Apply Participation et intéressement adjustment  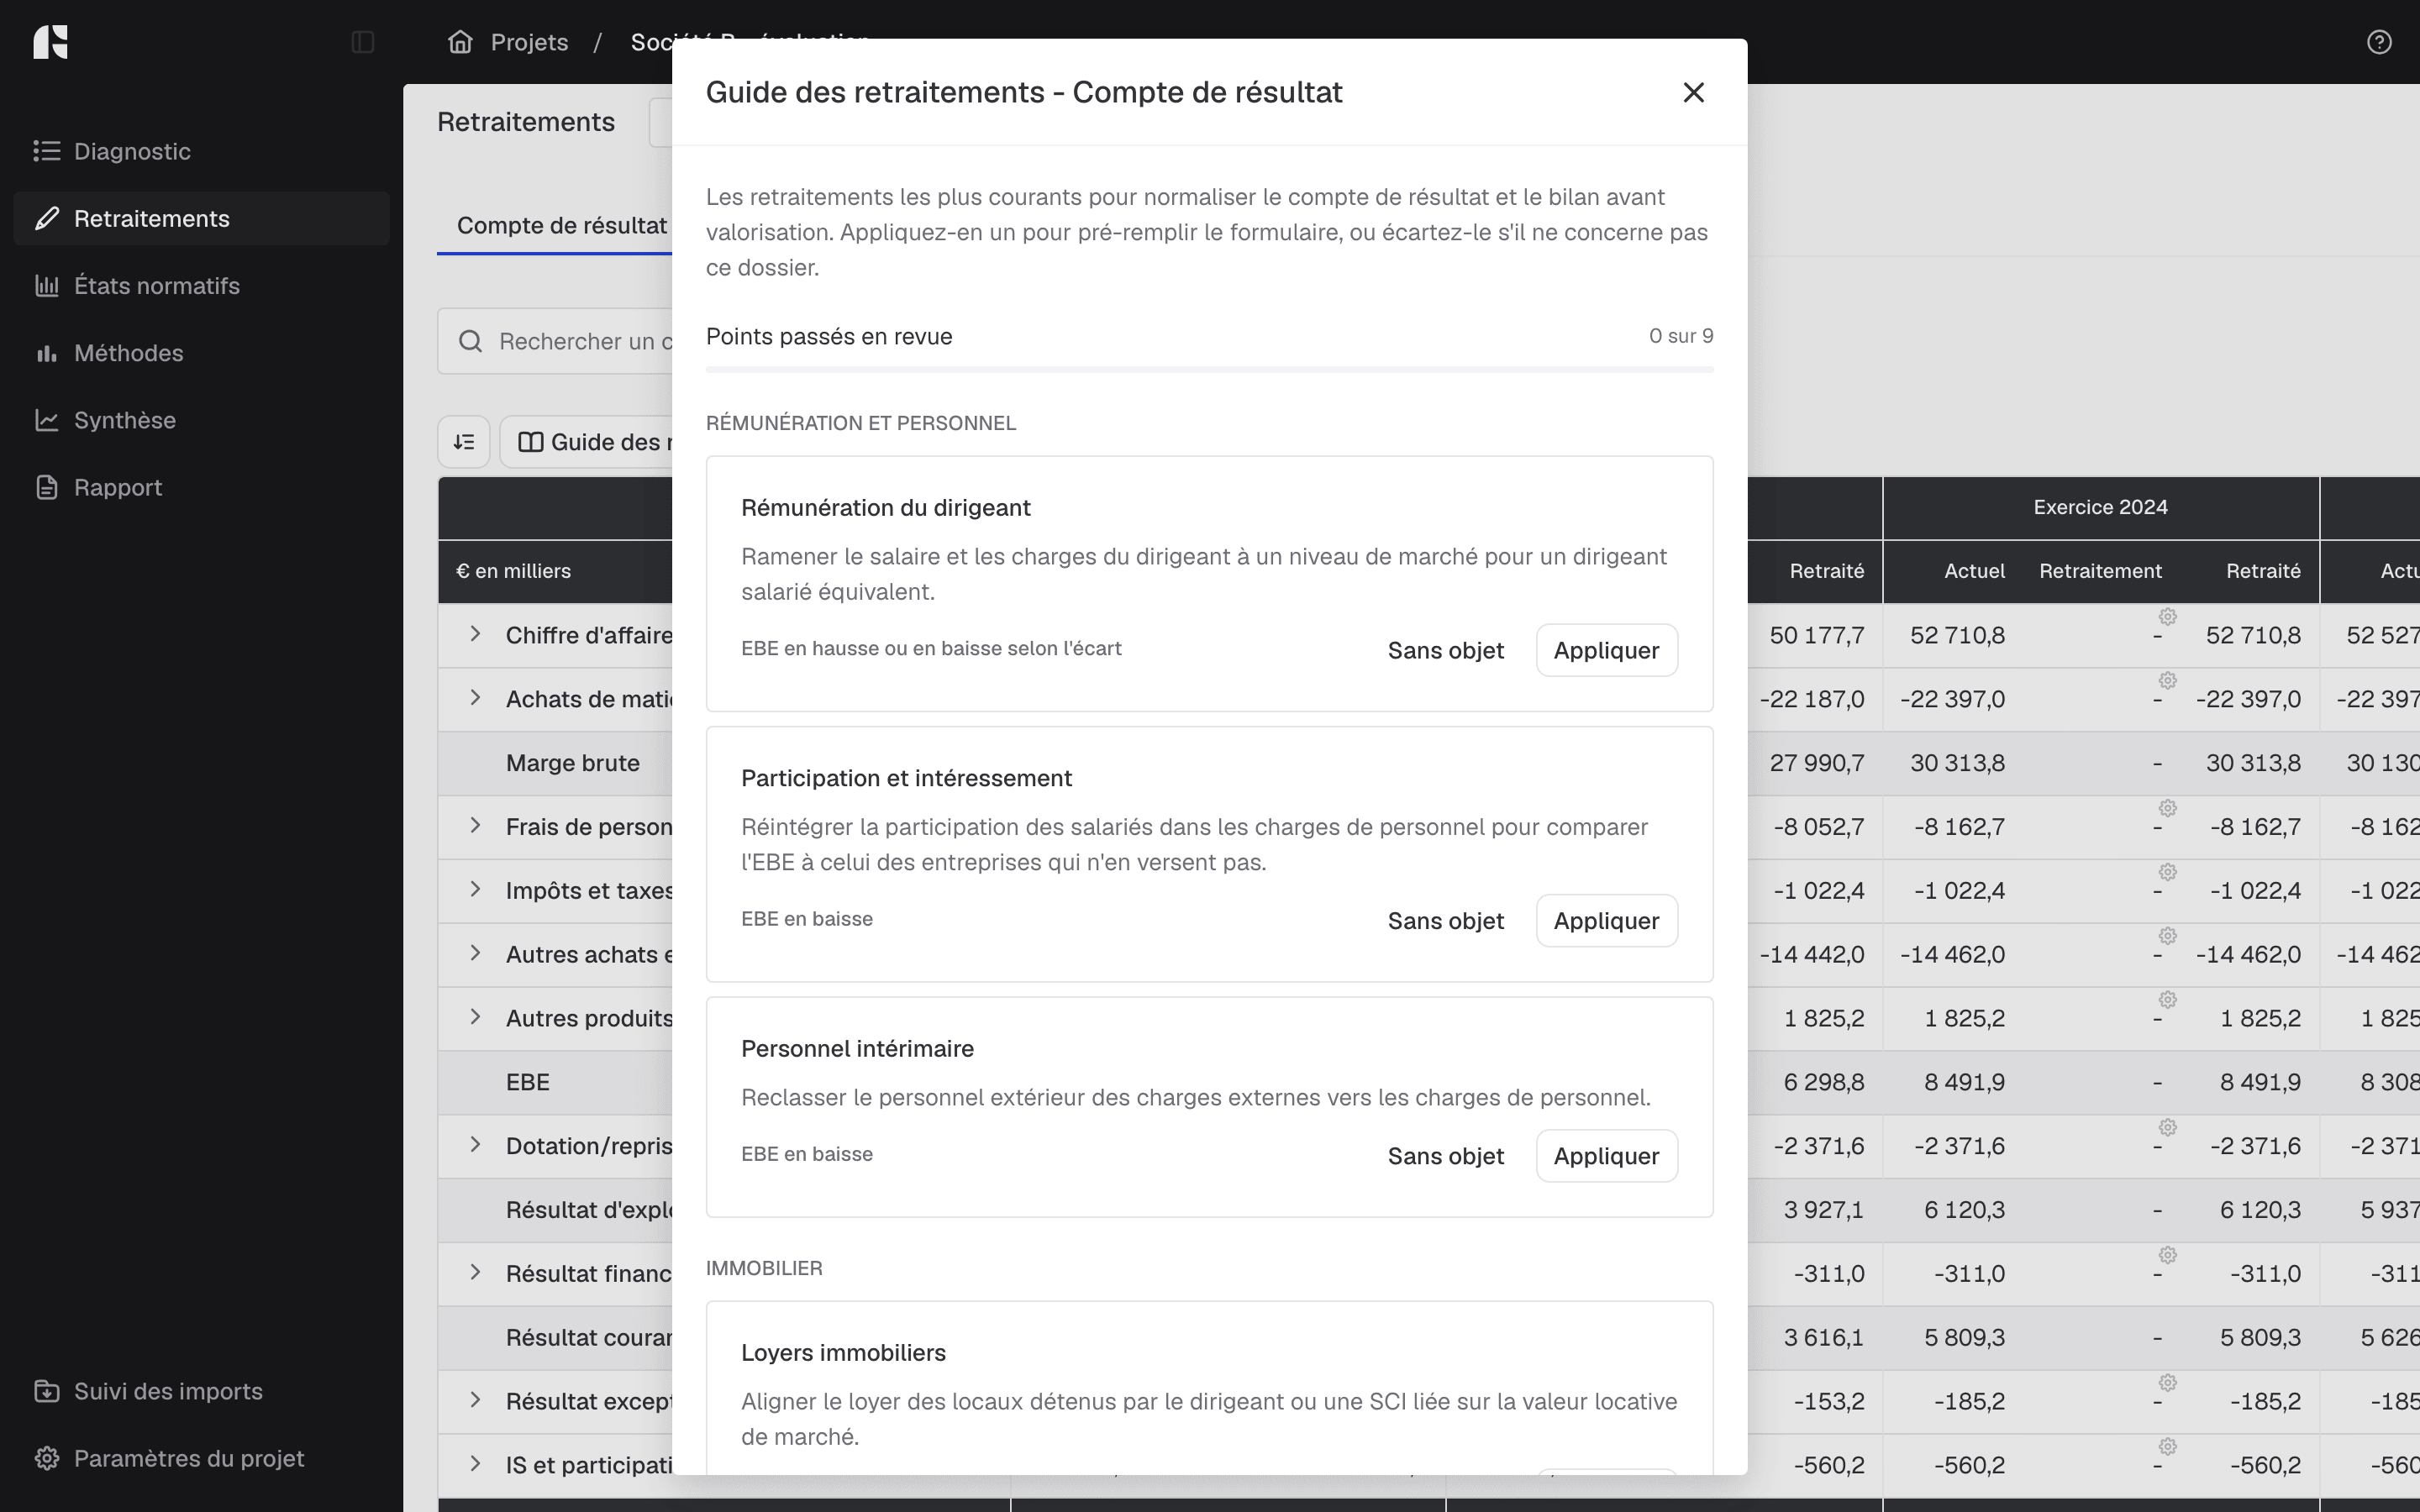coord(1606,920)
